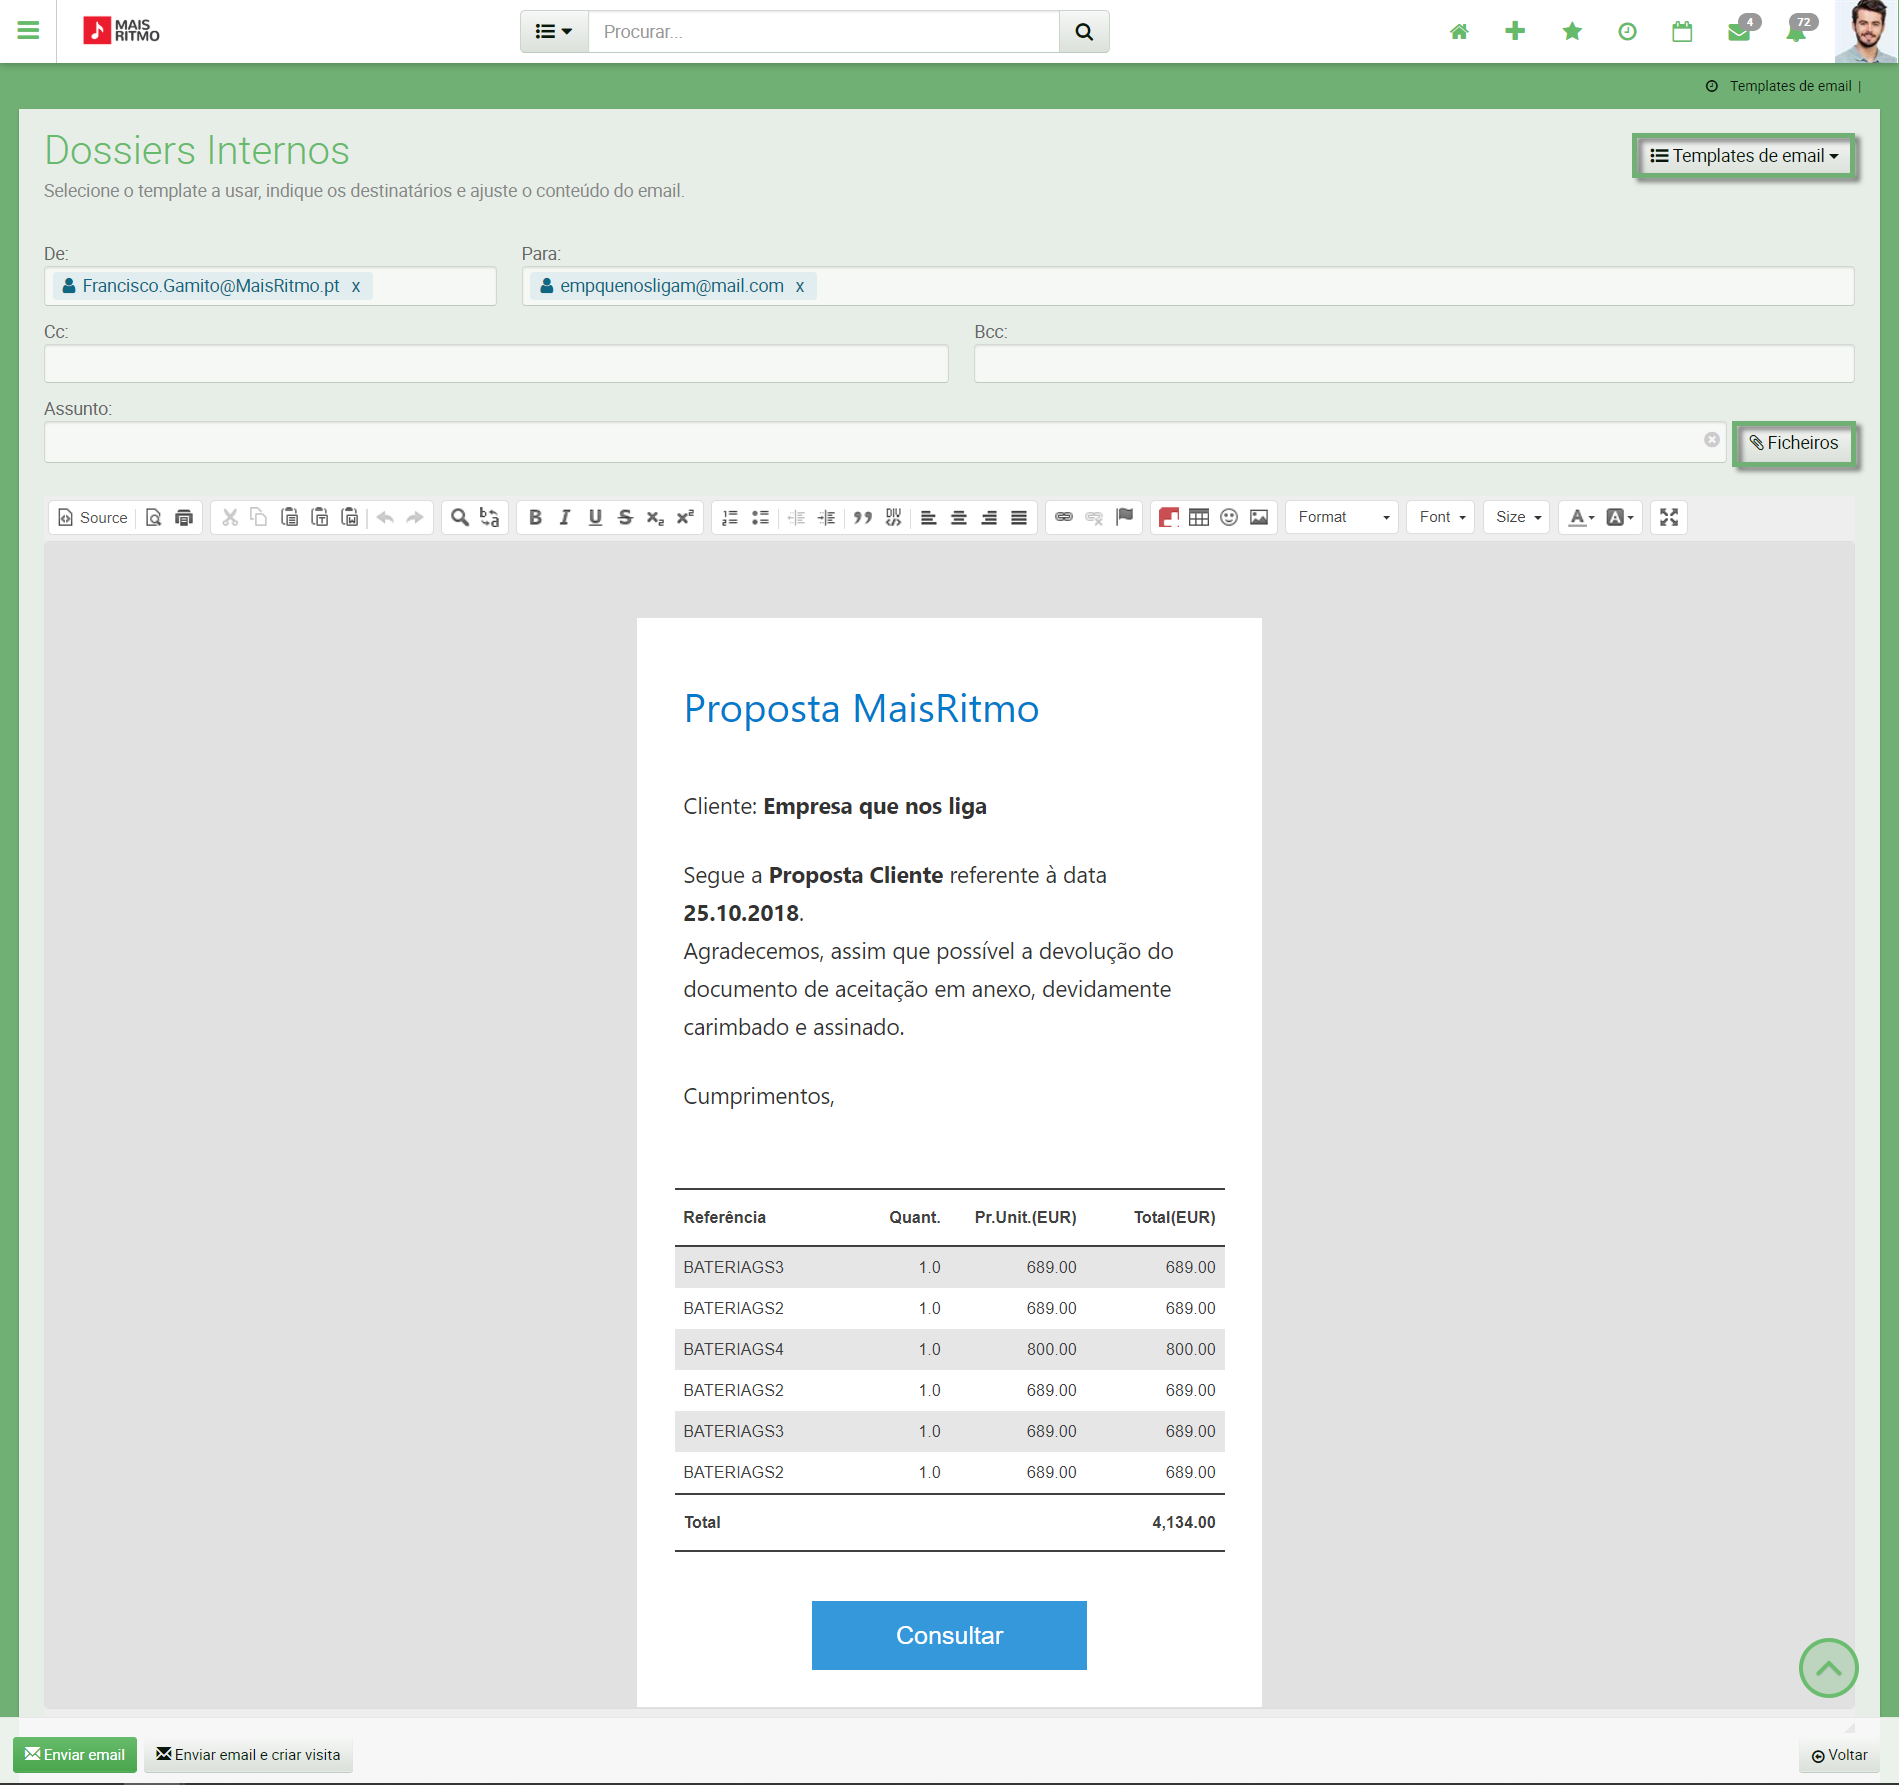The image size is (1899, 1785).
Task: Click Find magnifier in editor toolbar
Action: [459, 517]
